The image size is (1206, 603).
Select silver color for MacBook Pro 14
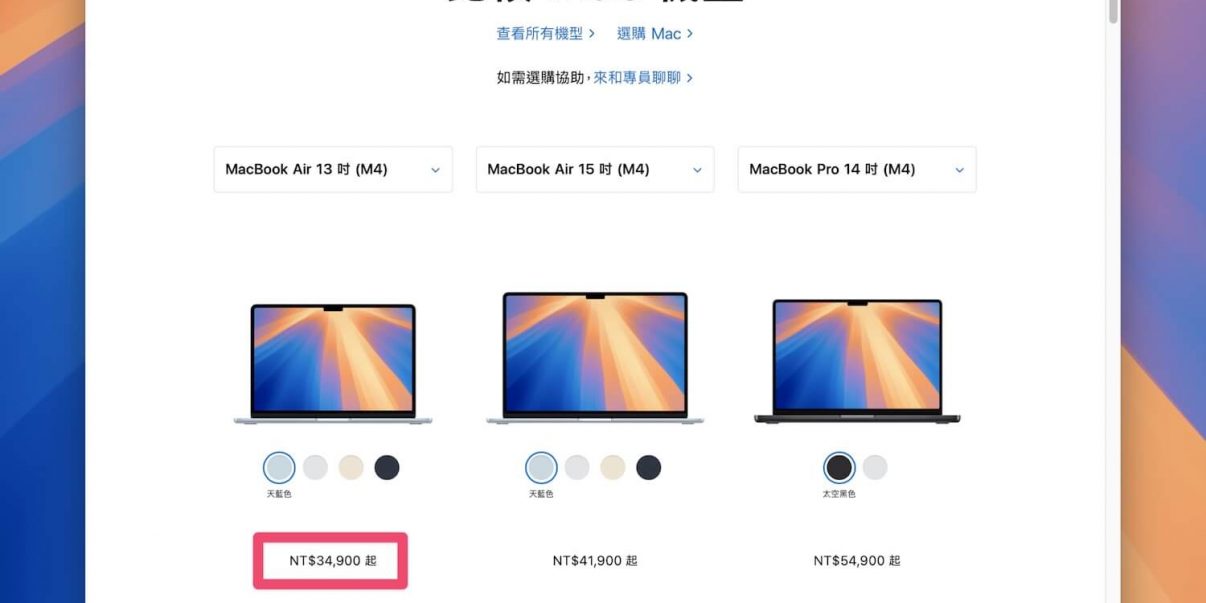tap(875, 467)
